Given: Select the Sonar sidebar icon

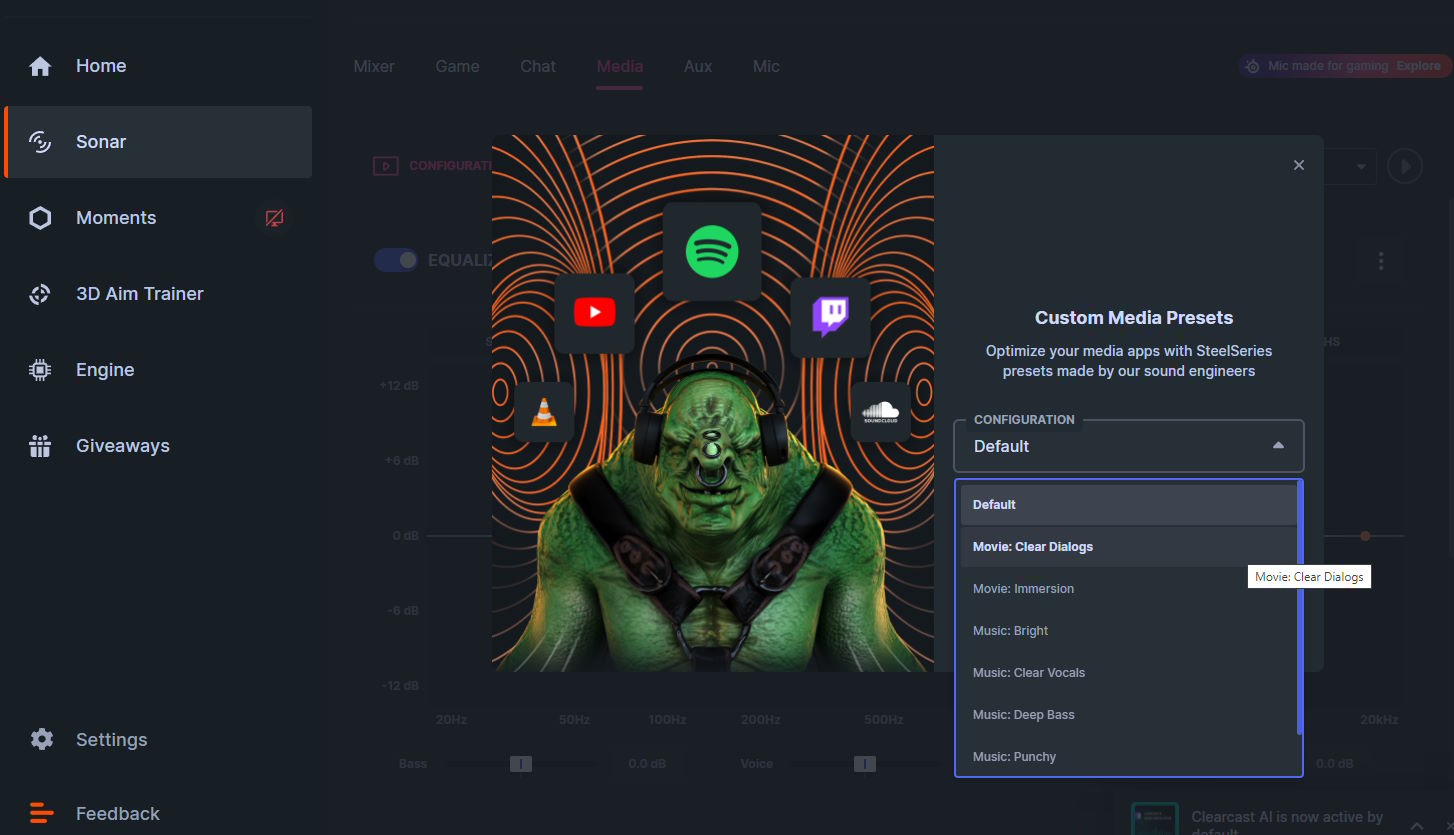Looking at the screenshot, I should pos(40,142).
